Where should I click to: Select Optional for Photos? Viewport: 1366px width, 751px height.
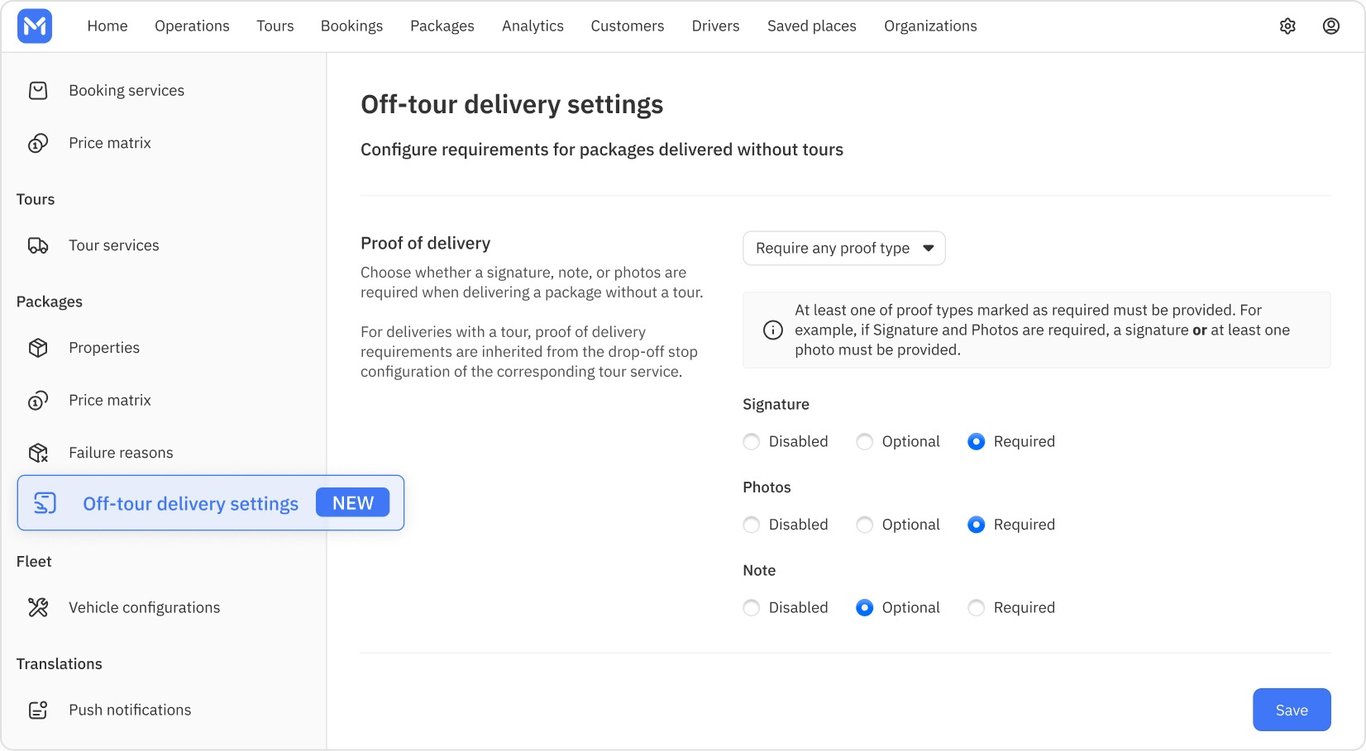865,525
